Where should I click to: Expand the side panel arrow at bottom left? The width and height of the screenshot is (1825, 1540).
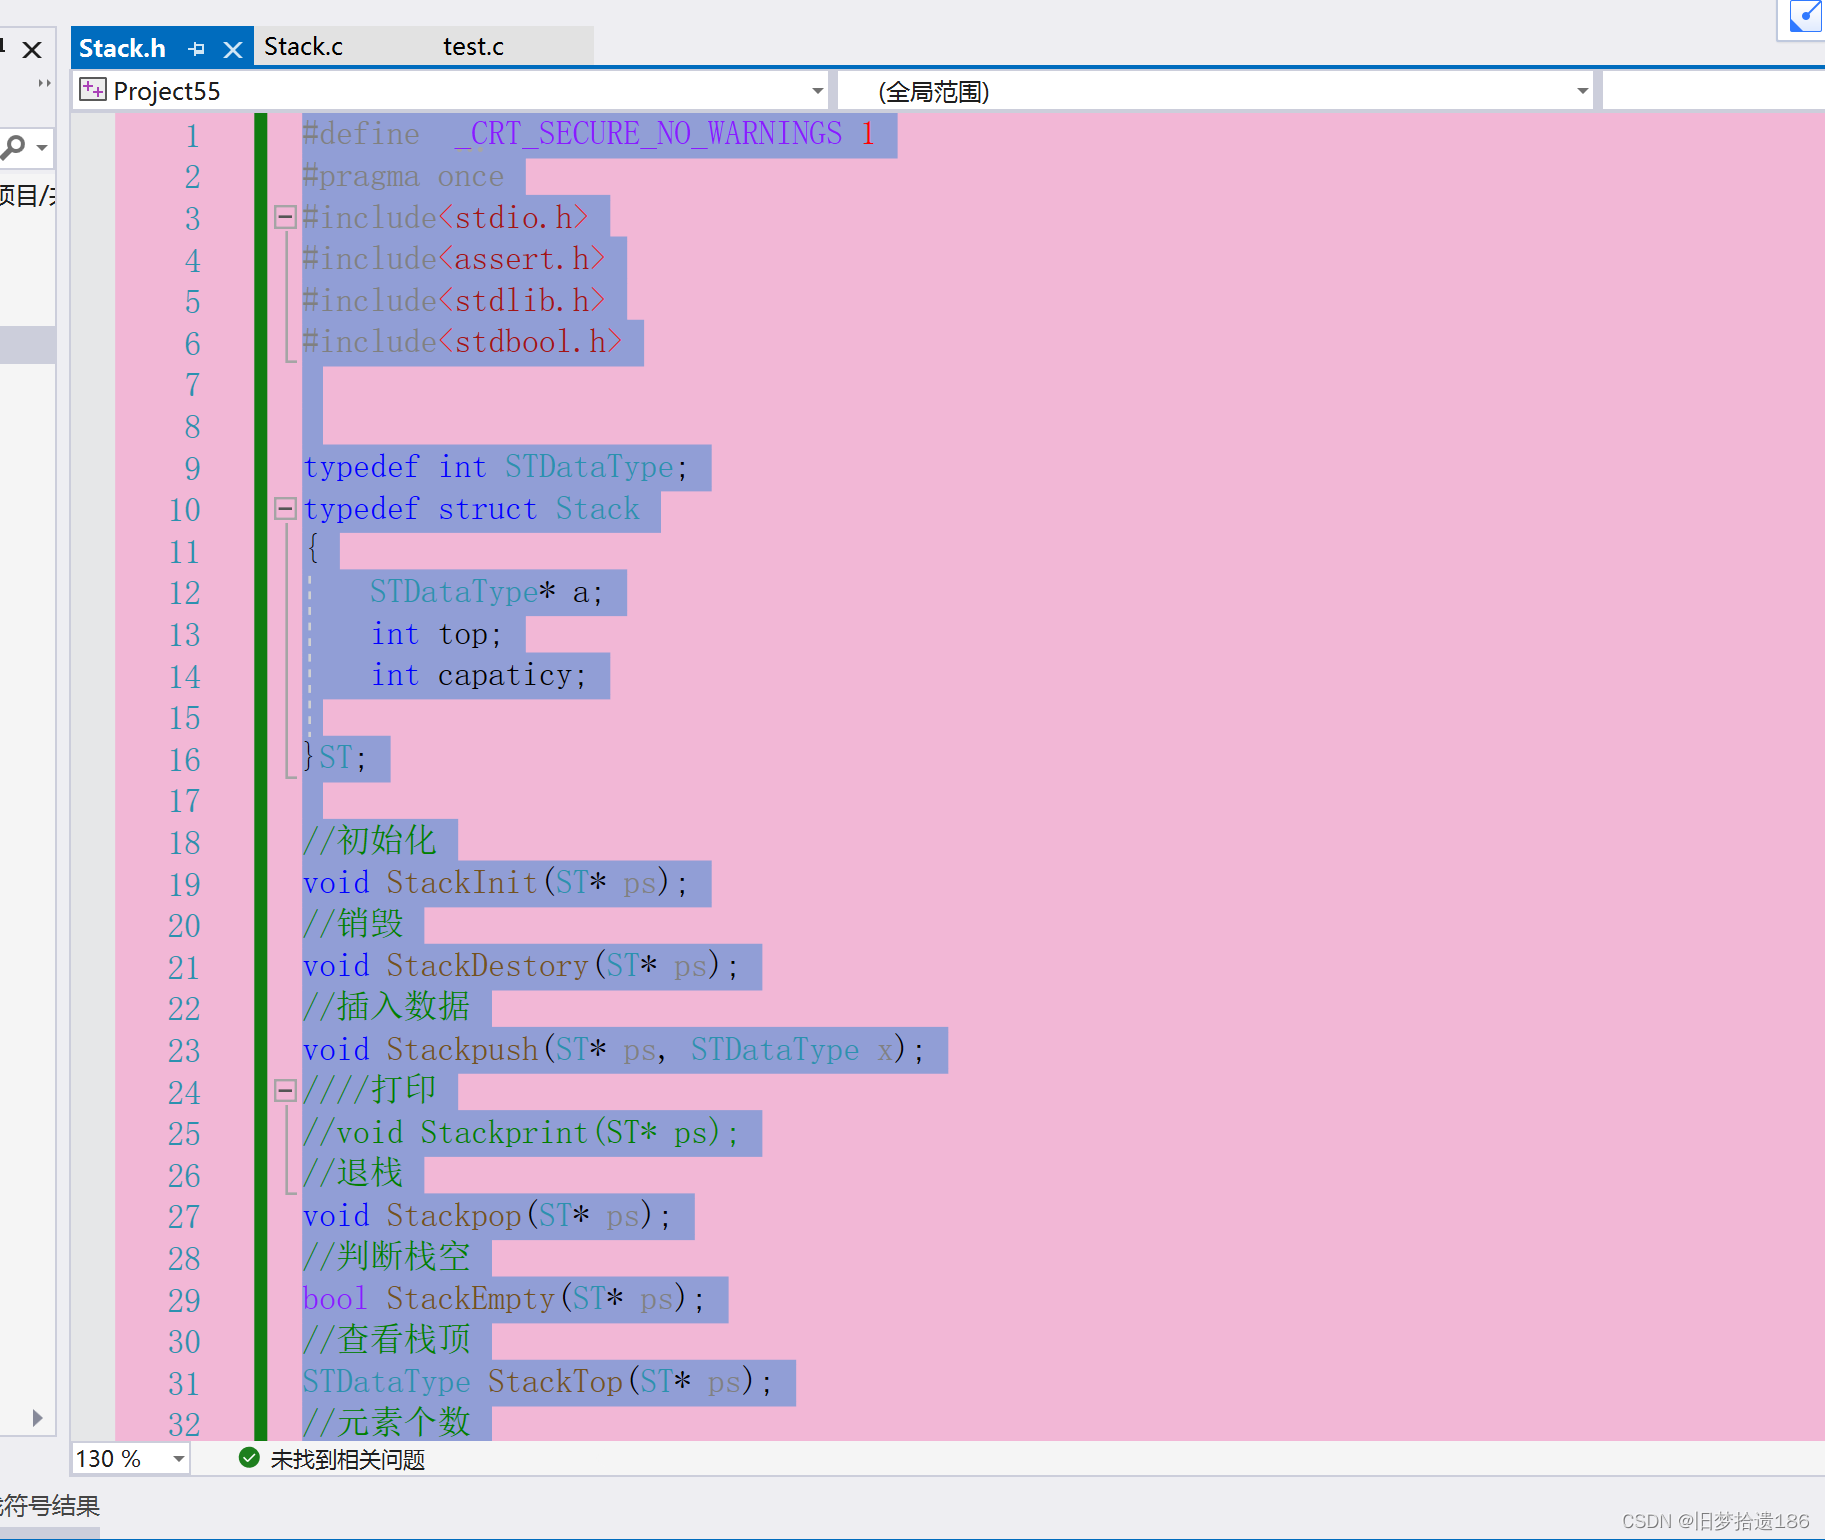click(x=37, y=1418)
